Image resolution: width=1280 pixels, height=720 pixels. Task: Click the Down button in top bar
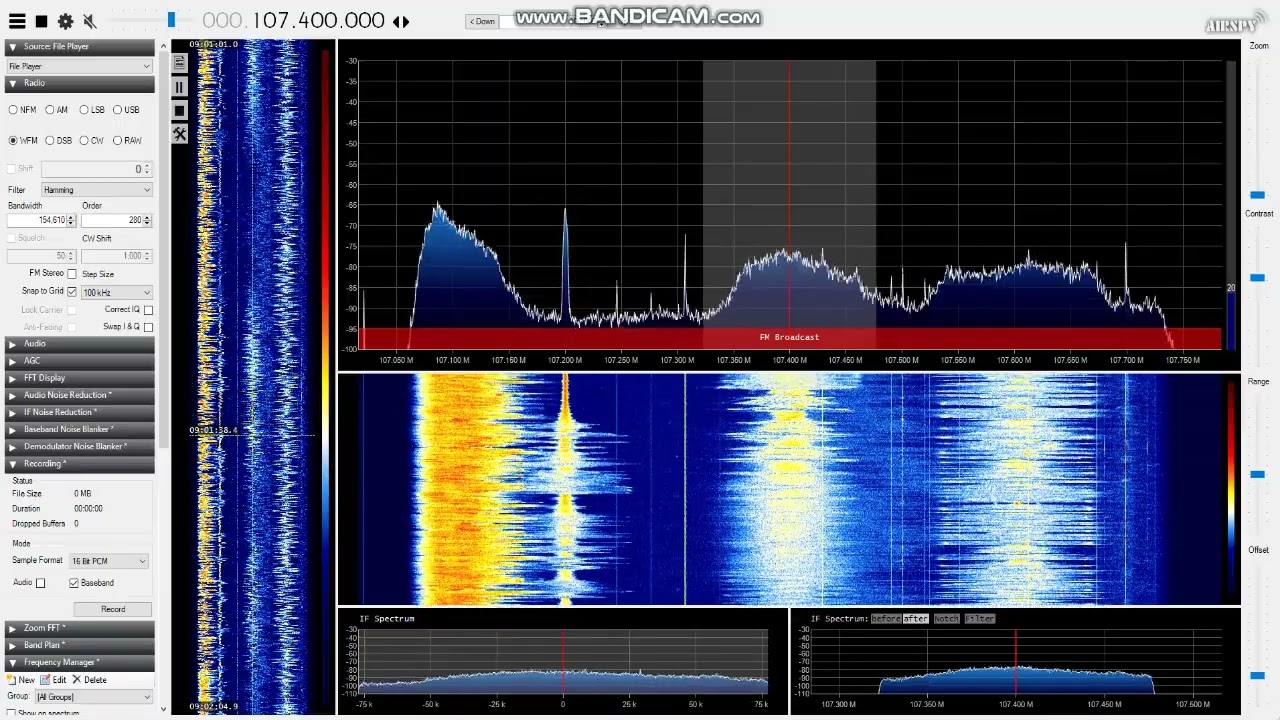(x=482, y=21)
